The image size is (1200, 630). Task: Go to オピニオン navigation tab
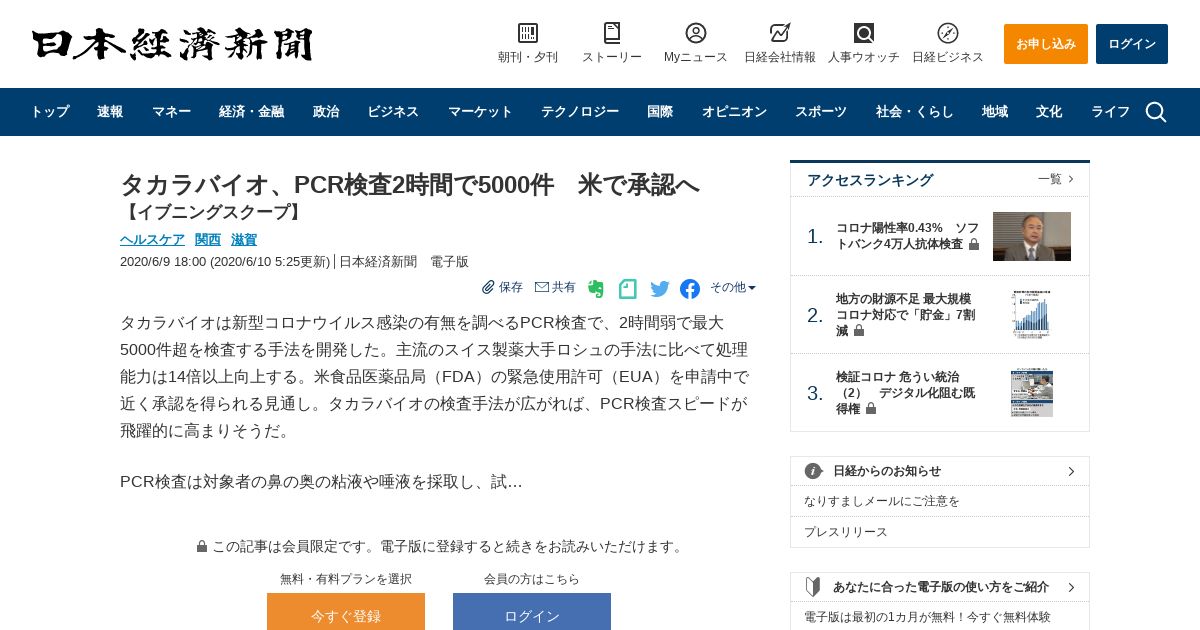pyautogui.click(x=734, y=112)
